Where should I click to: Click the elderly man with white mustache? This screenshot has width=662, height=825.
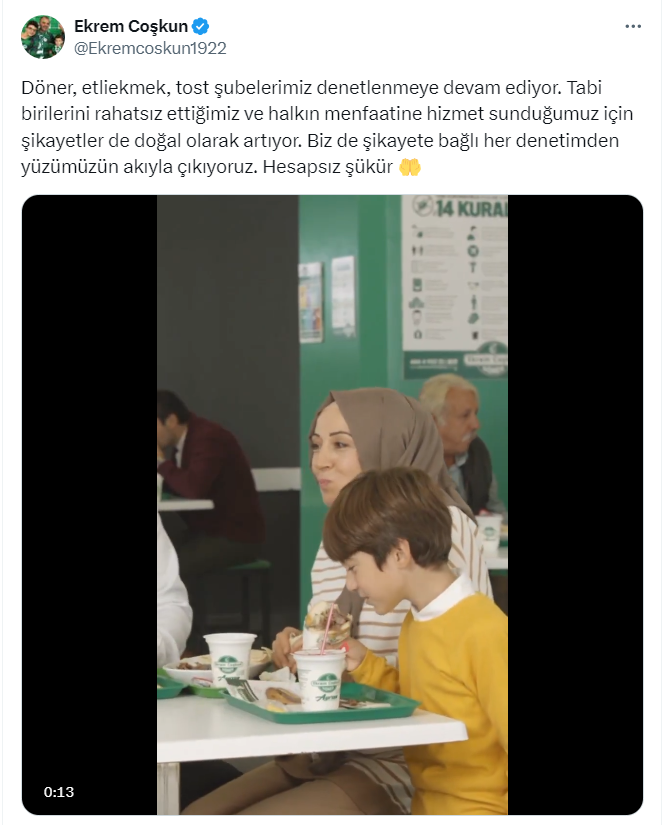coord(458,442)
